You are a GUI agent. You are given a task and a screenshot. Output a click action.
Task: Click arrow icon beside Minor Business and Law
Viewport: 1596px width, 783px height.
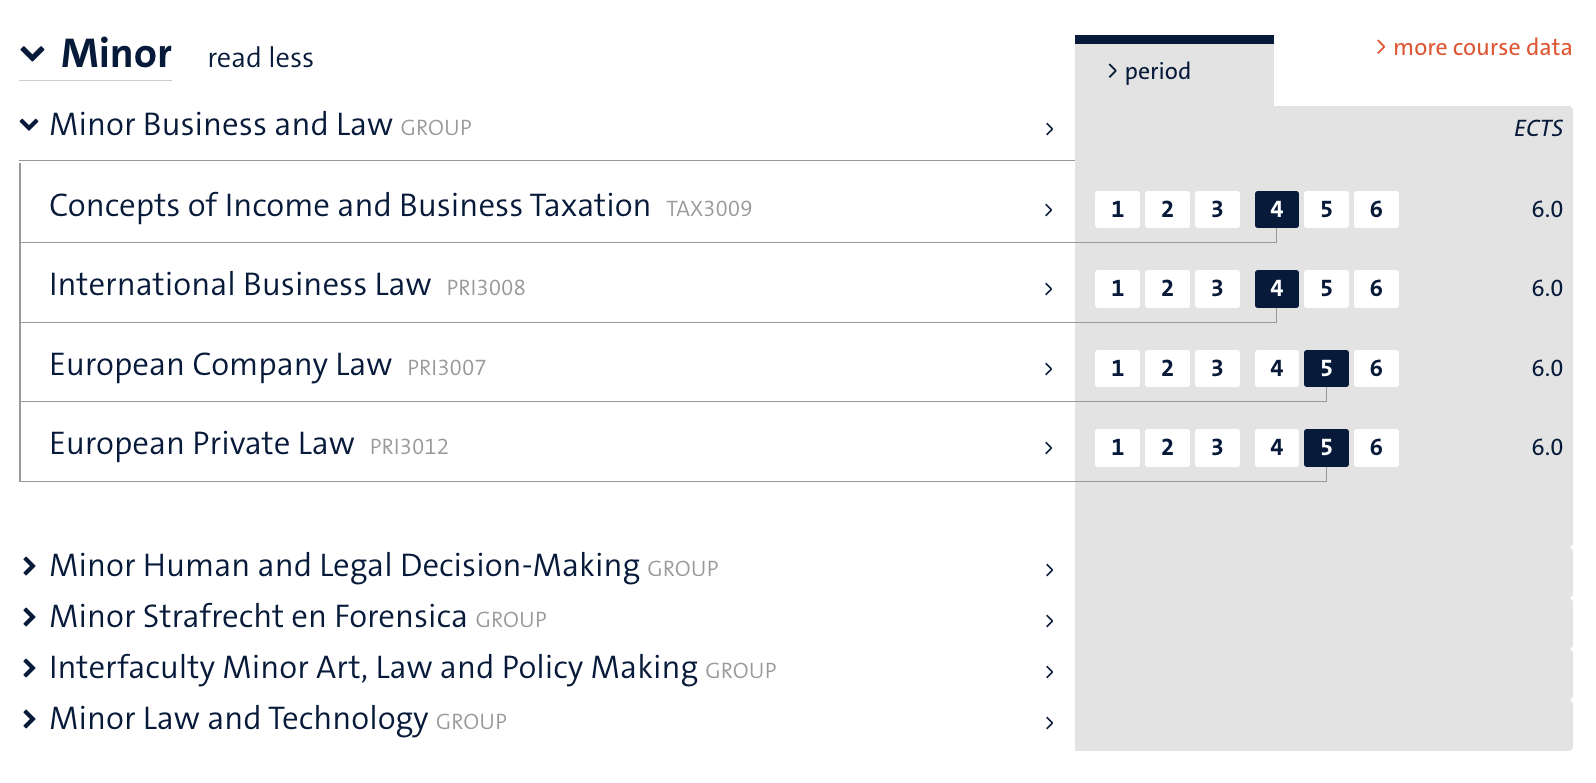pos(1049,129)
